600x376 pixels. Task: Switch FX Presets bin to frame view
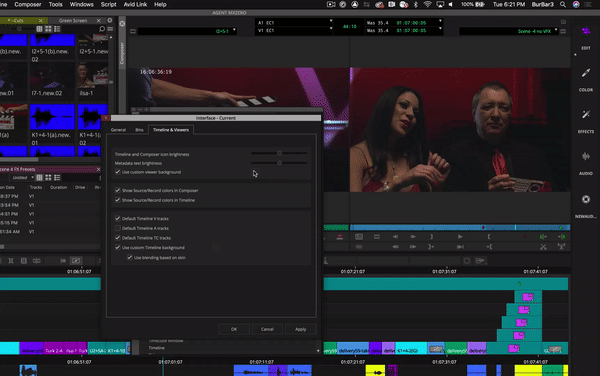pyautogui.click(x=48, y=177)
